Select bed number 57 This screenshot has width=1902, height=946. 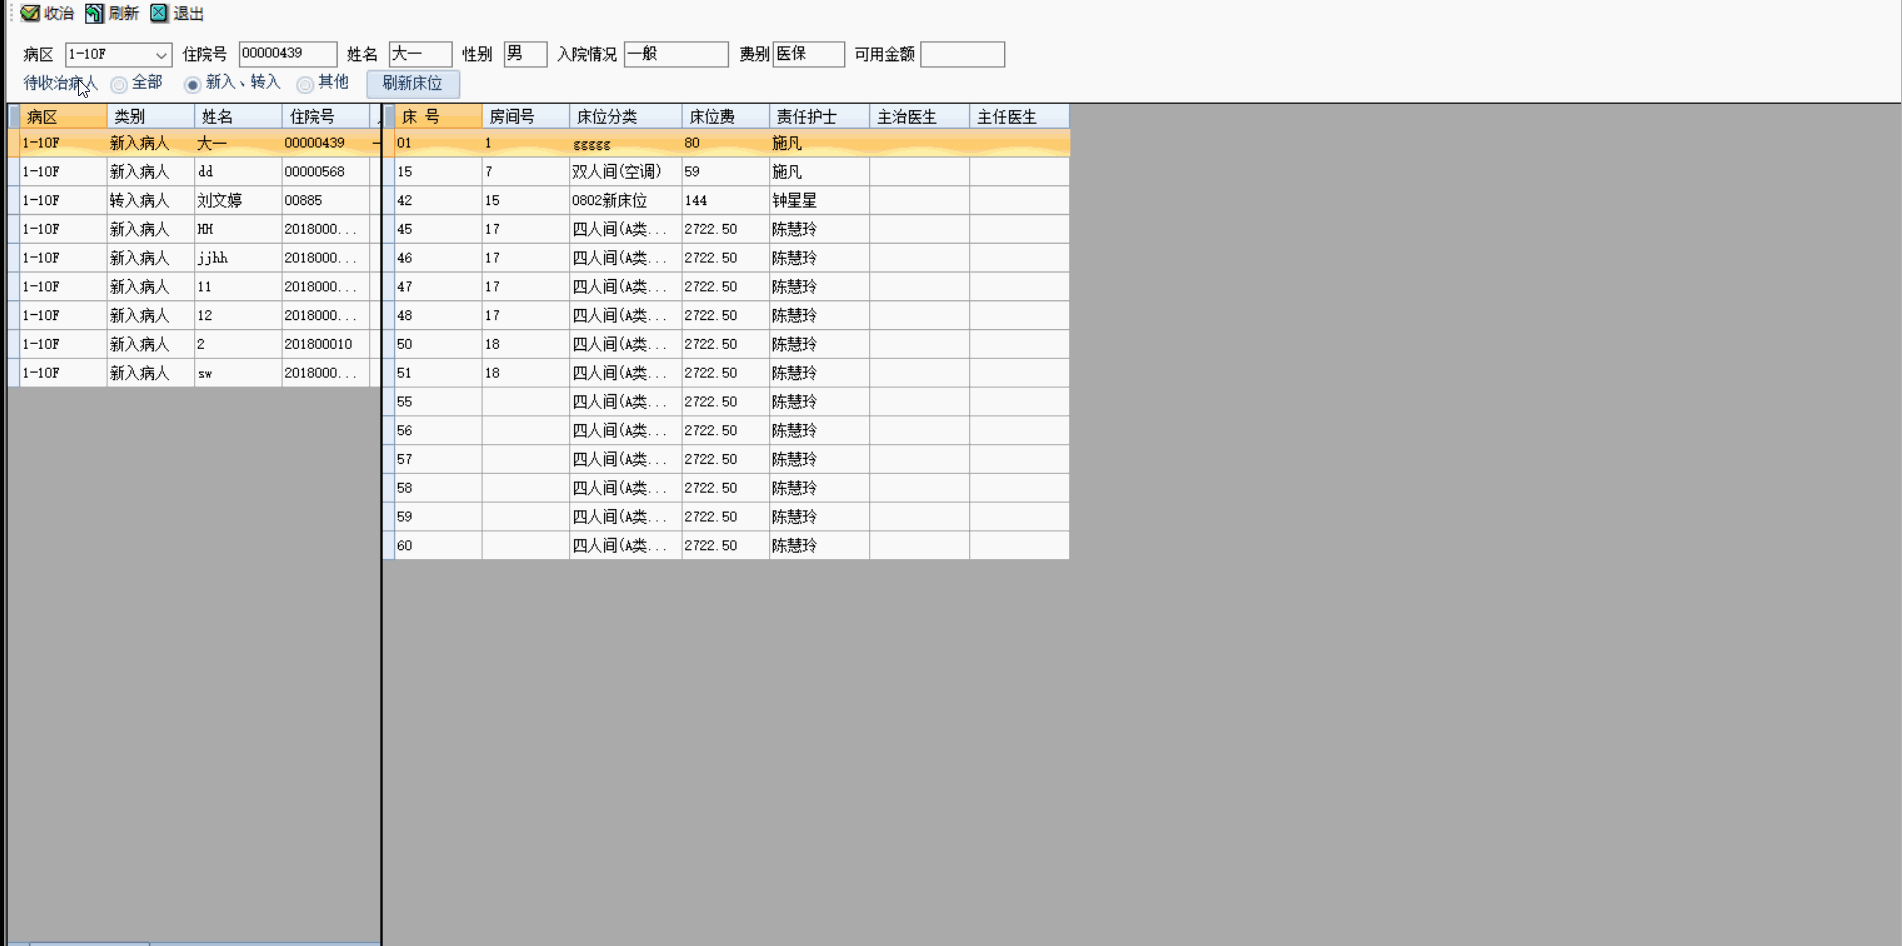pos(438,460)
